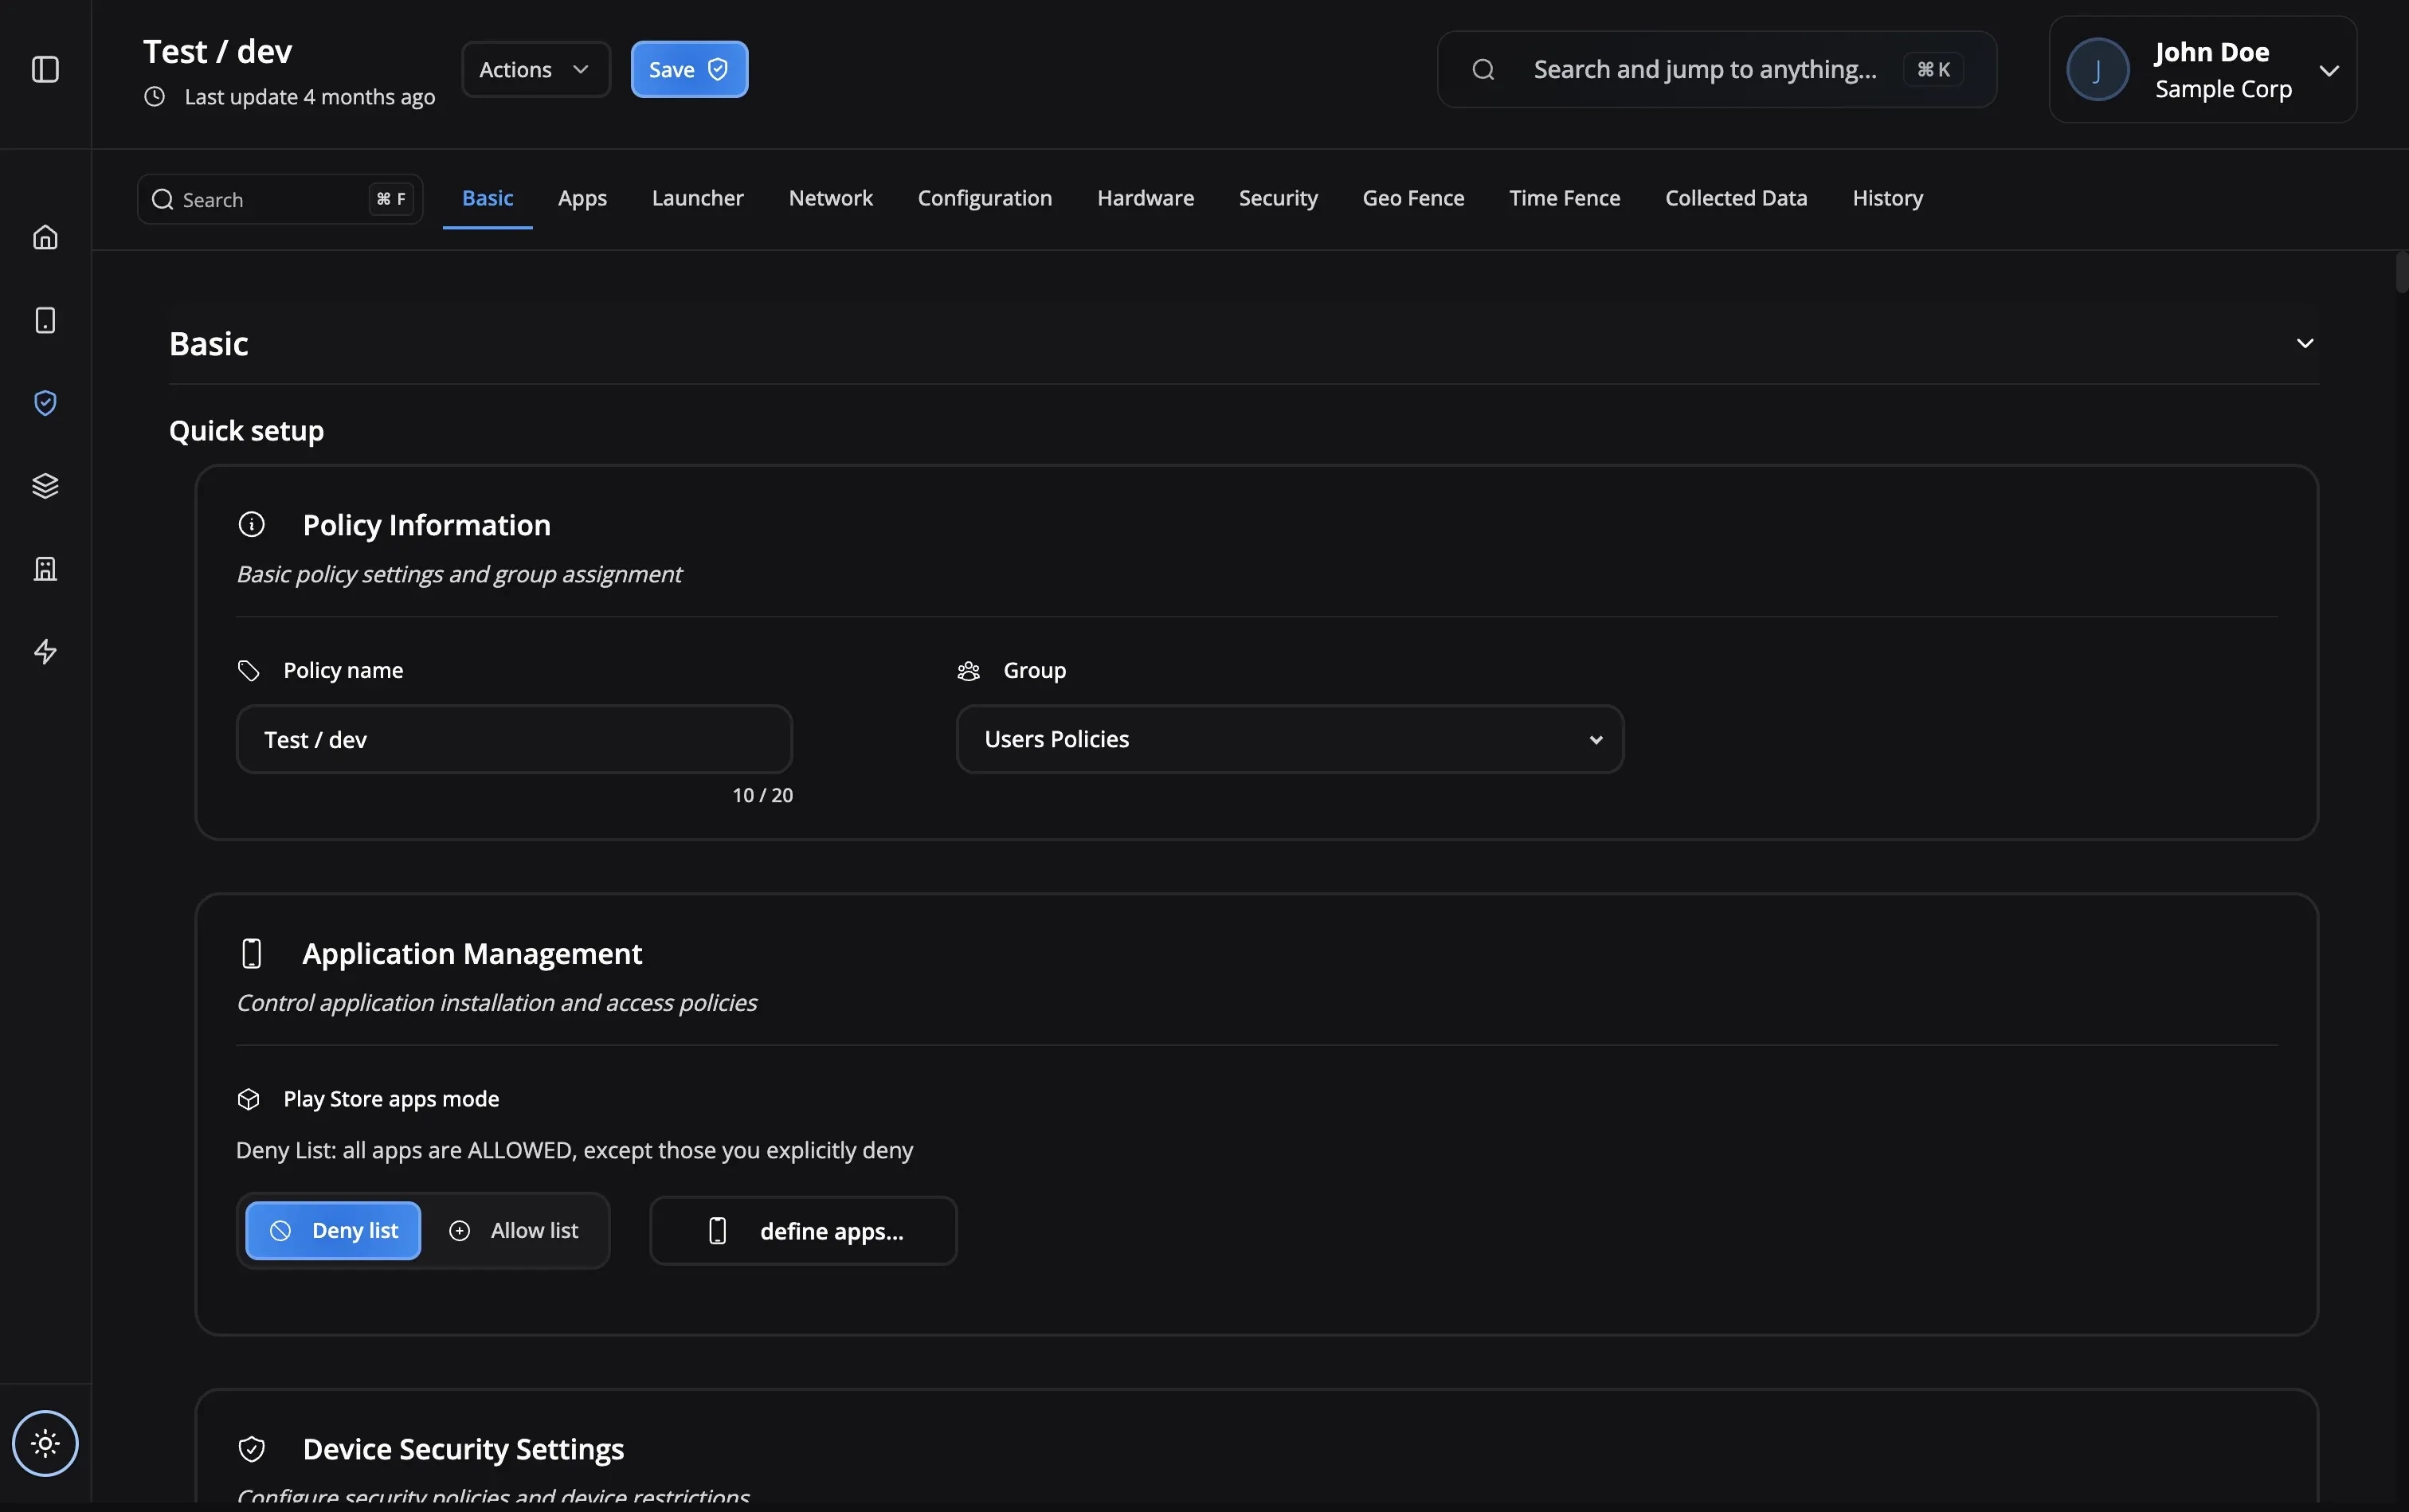Select the device icon in the sidebar
The height and width of the screenshot is (1512, 2409).
pyautogui.click(x=45, y=319)
